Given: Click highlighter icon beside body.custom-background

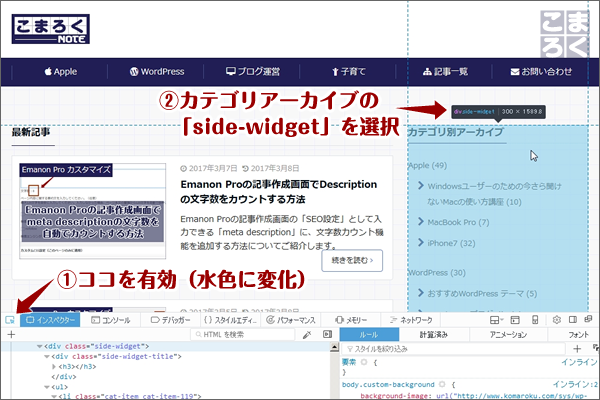Looking at the screenshot, I should 442,384.
